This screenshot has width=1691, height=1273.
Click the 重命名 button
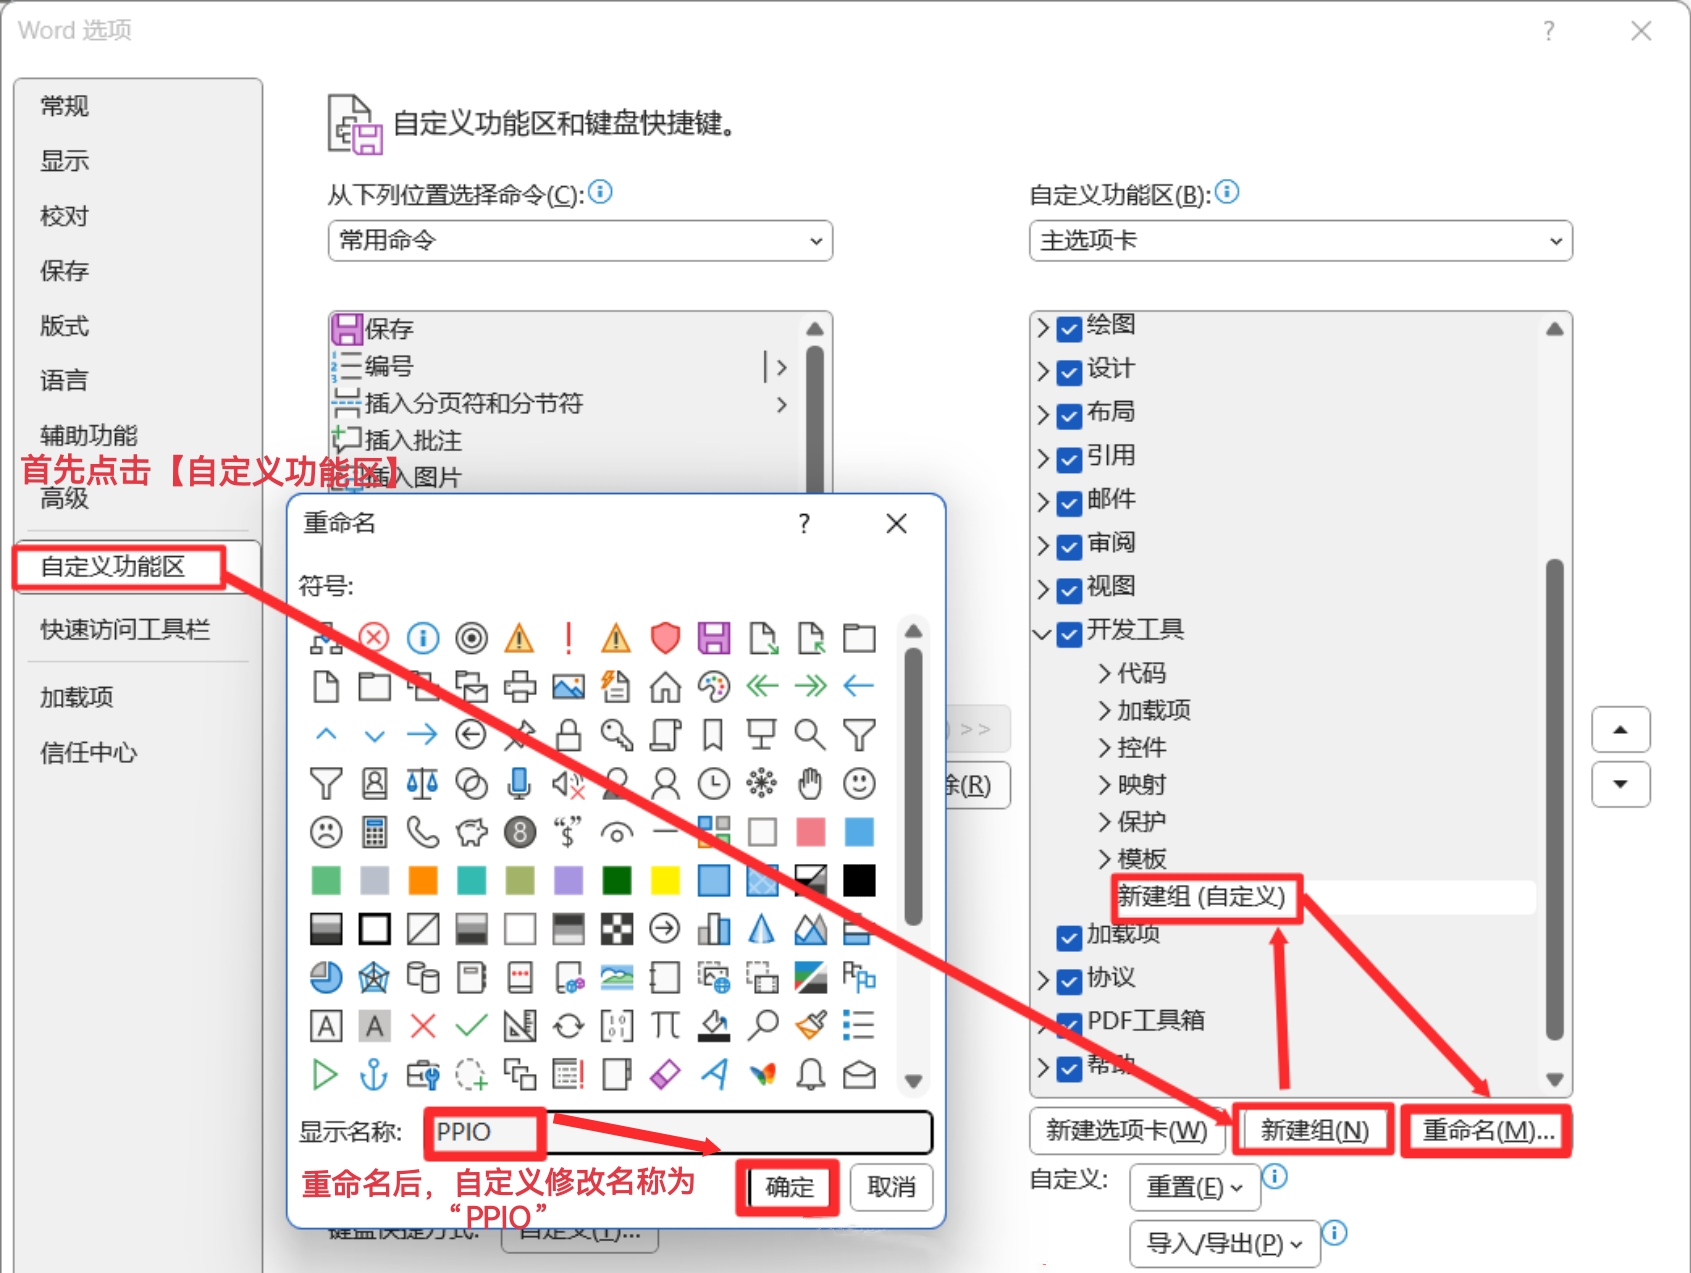click(x=1487, y=1131)
